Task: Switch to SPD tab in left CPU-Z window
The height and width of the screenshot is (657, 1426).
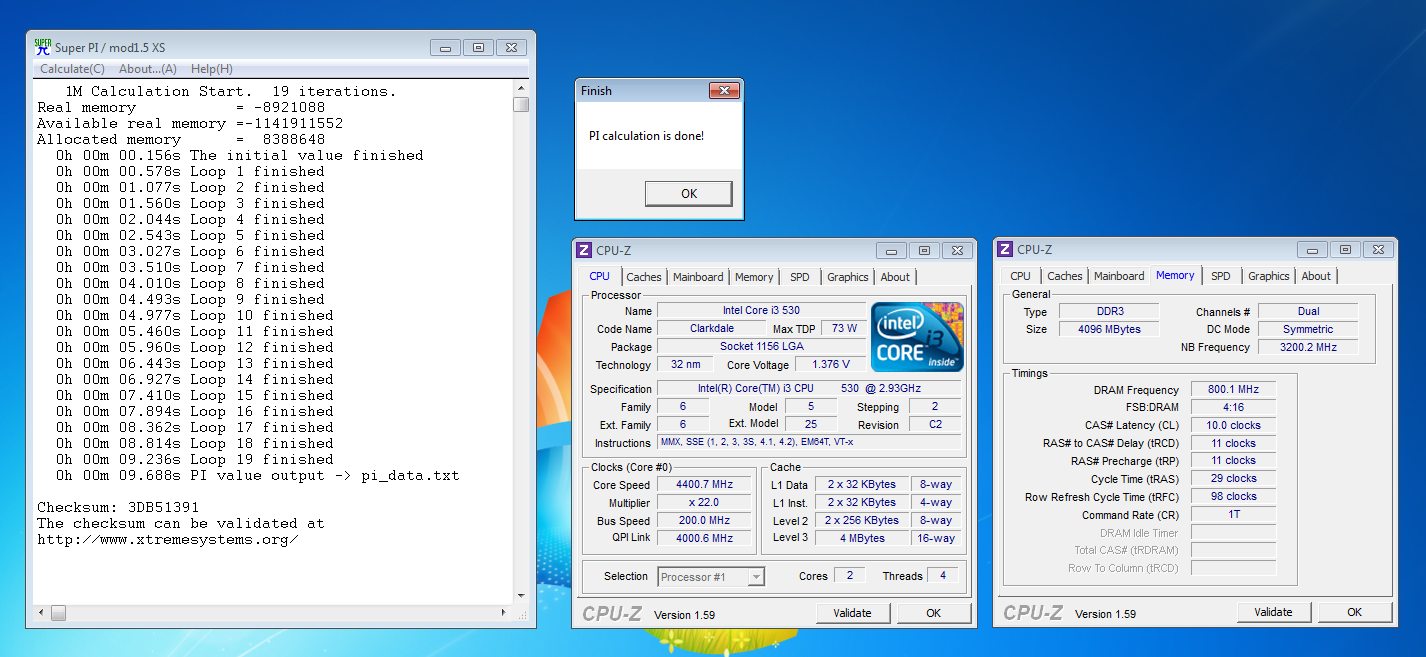Action: (x=800, y=277)
